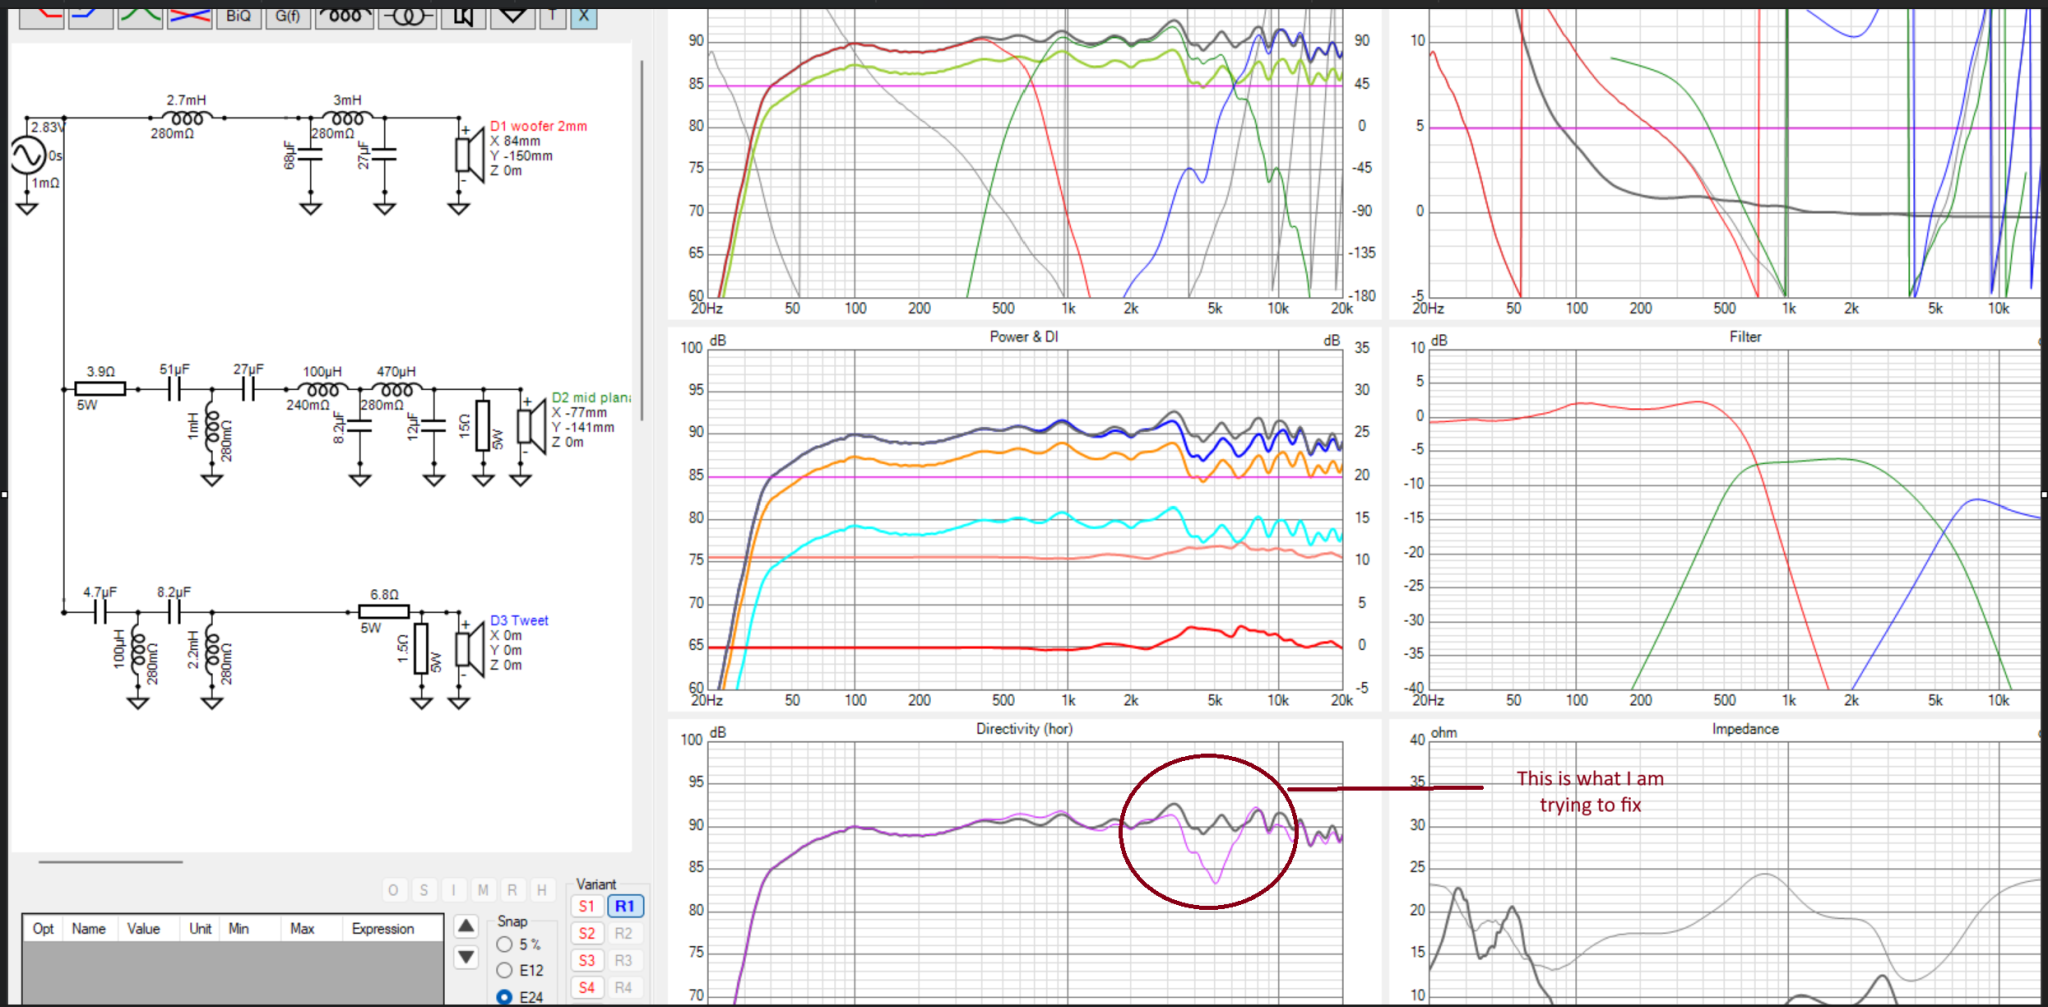
Task: Select the D2 mid driver symbol
Action: [531, 426]
